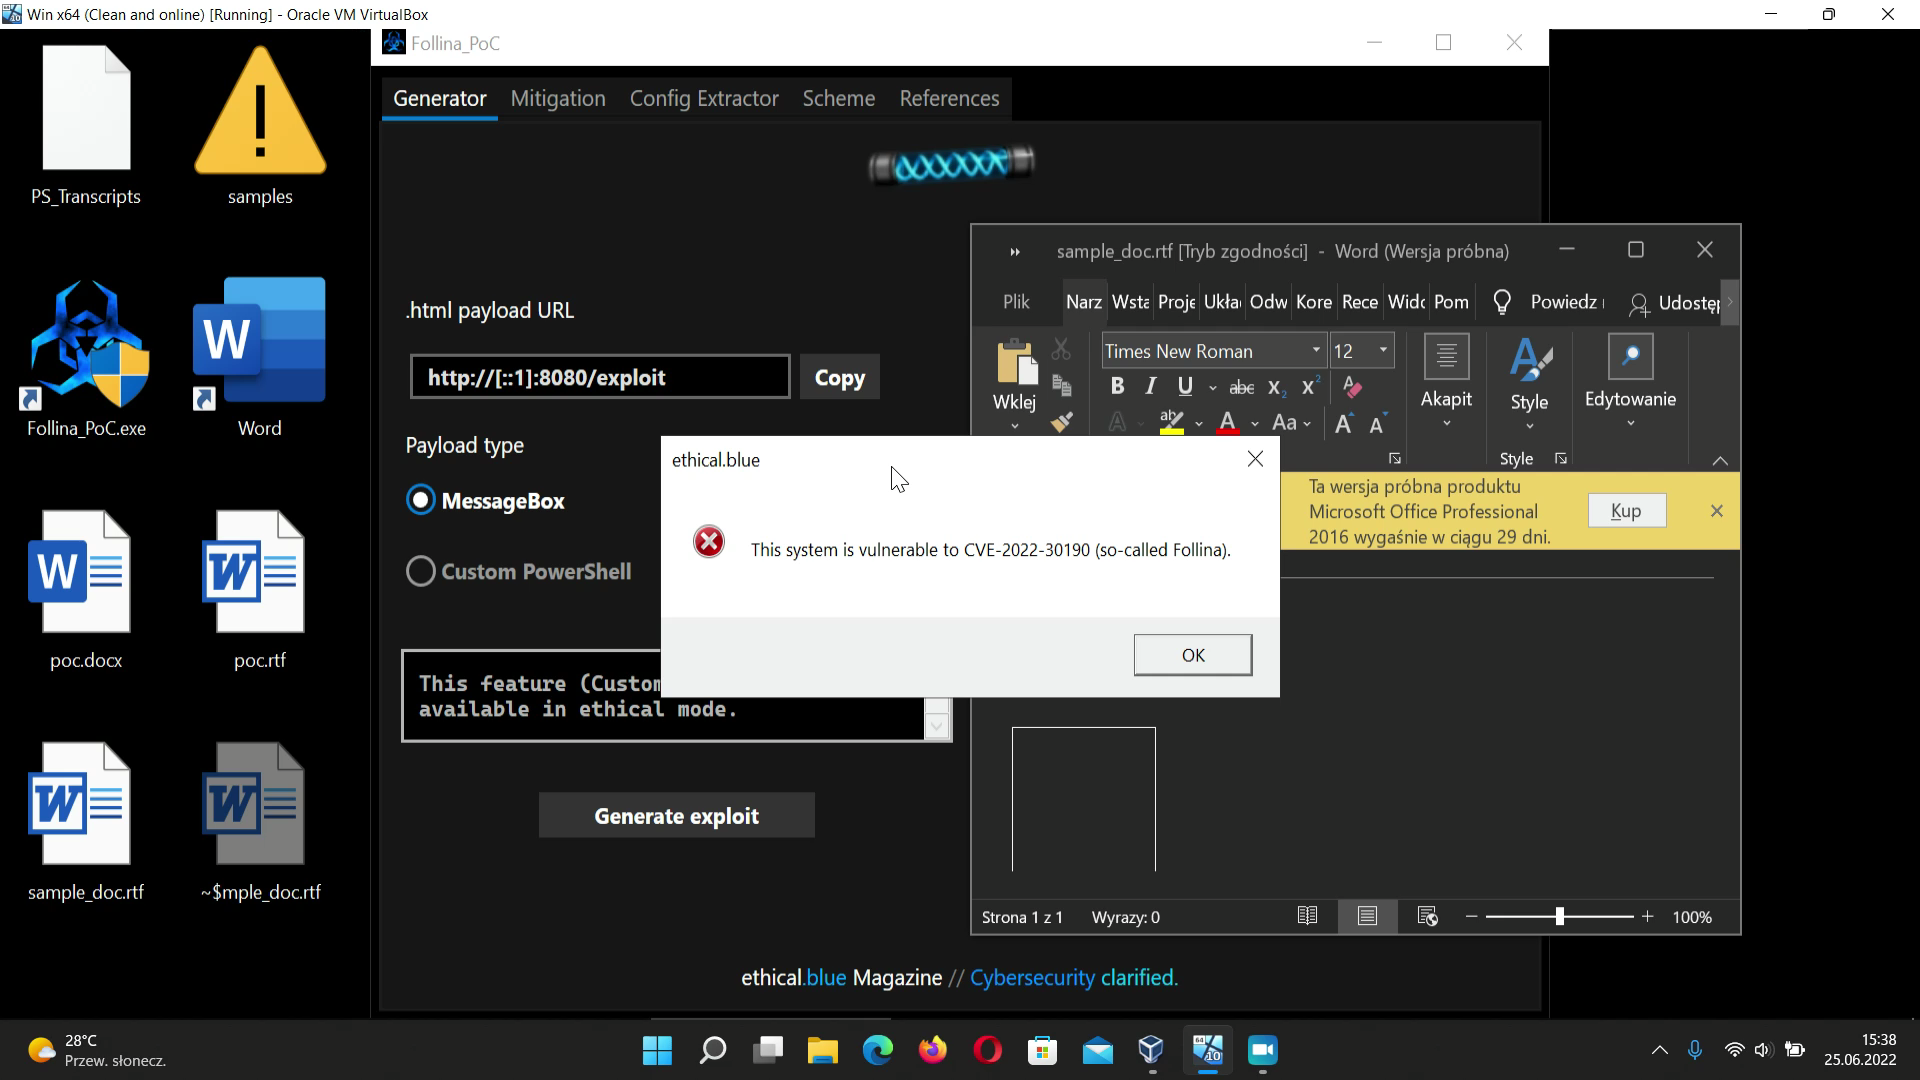The image size is (1920, 1080).
Task: Click the zoom in plus button
Action: coord(1647,917)
